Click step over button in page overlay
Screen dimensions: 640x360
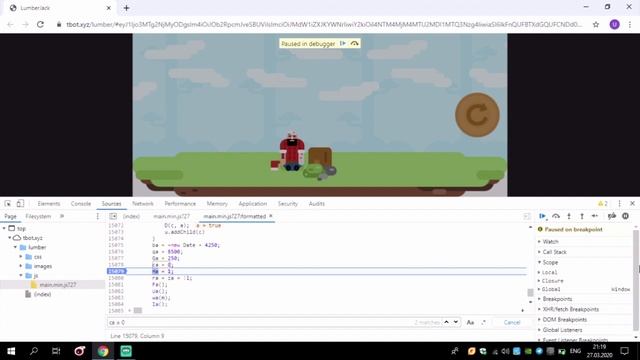point(354,43)
